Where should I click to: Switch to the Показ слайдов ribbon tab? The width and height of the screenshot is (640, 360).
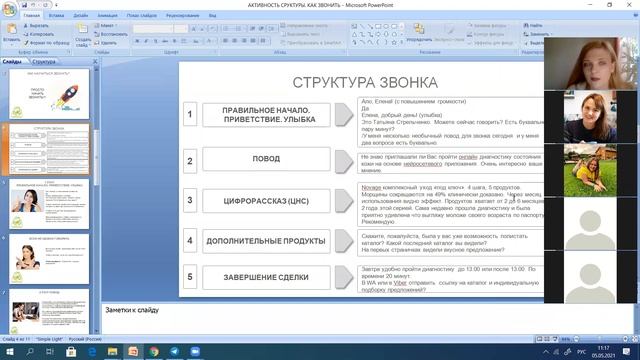tap(142, 16)
